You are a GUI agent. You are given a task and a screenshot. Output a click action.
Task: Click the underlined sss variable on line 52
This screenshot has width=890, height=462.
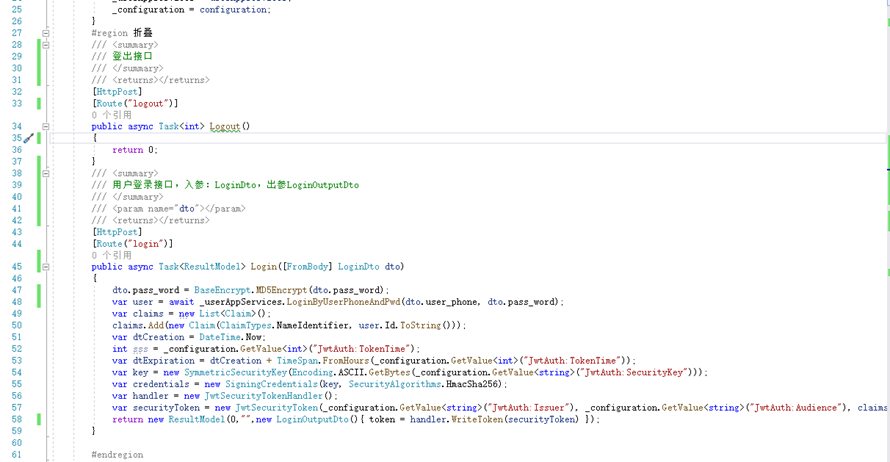click(x=140, y=349)
